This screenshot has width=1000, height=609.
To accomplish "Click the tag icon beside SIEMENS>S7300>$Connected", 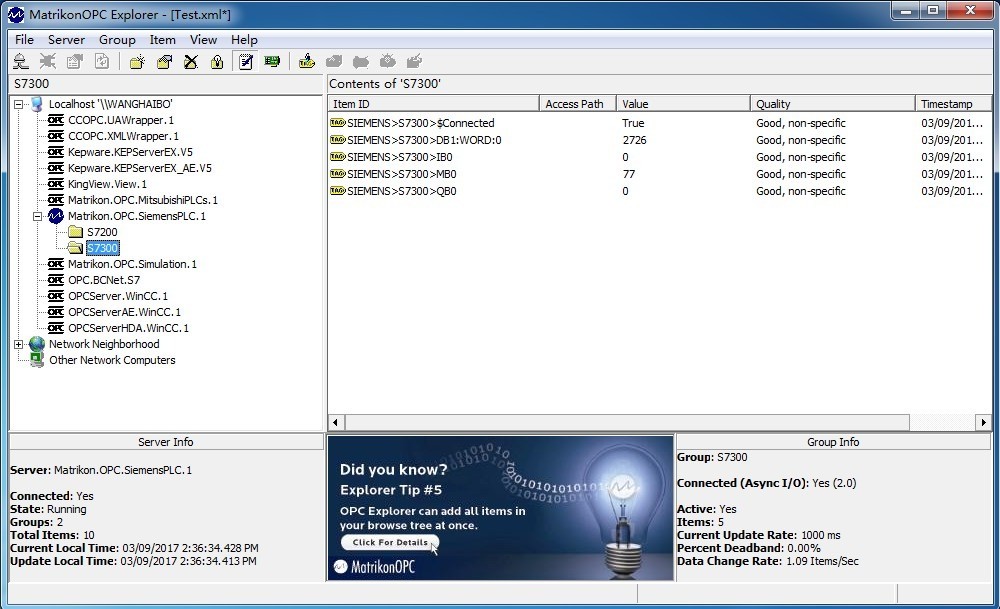I will tap(337, 122).
